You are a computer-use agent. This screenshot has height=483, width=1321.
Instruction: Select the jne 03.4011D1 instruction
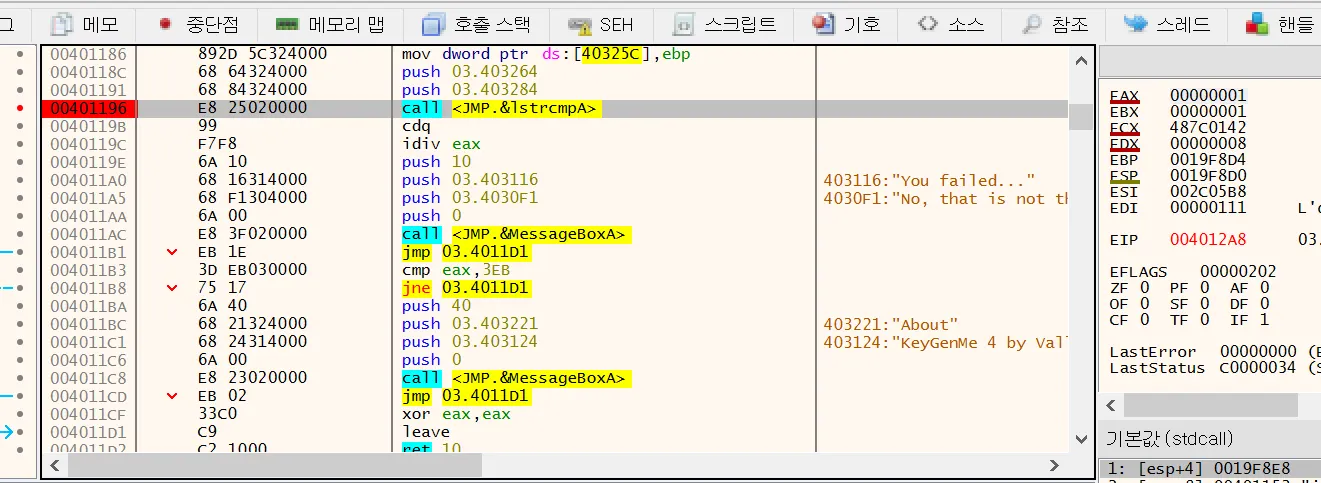coord(466,288)
